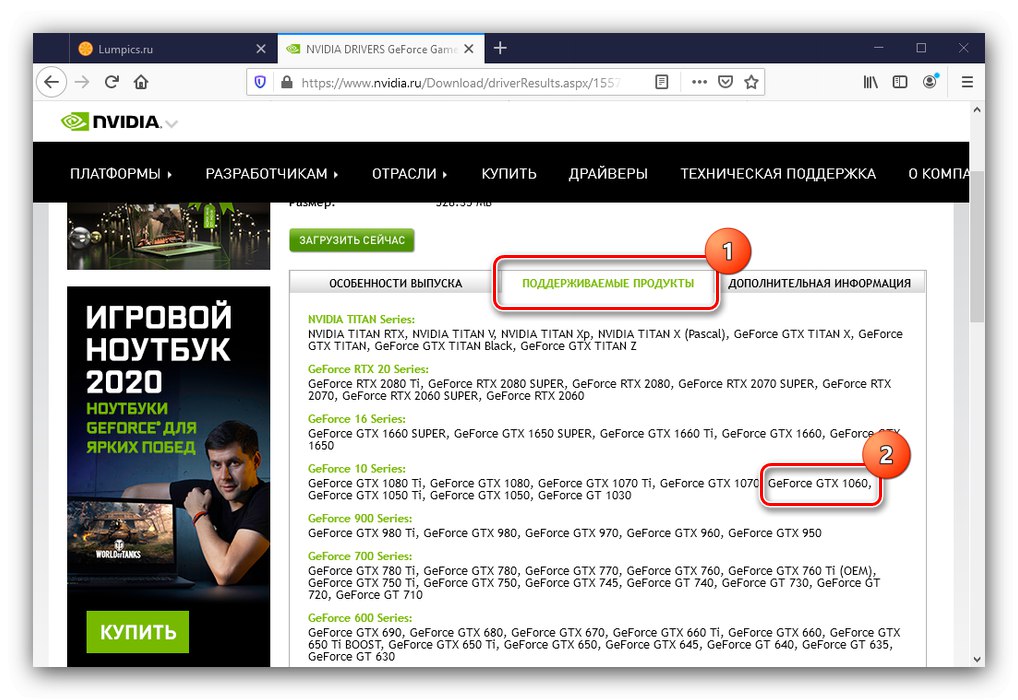View site security padlock info
This screenshot has height=700, width=1018.
pos(286,82)
